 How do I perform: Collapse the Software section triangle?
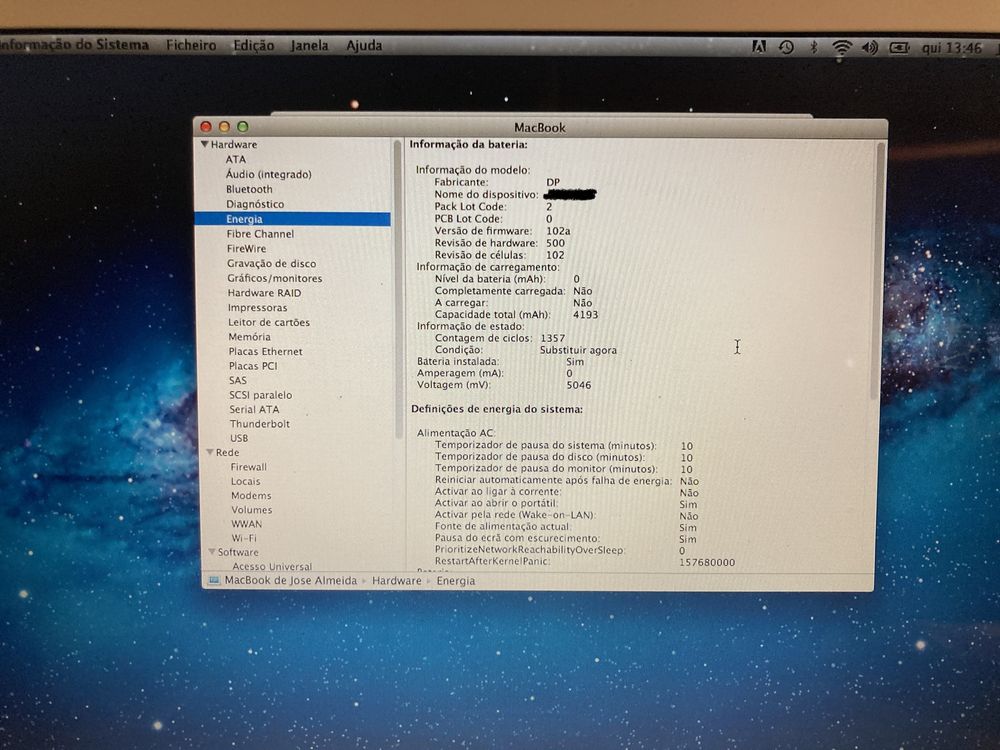point(212,551)
